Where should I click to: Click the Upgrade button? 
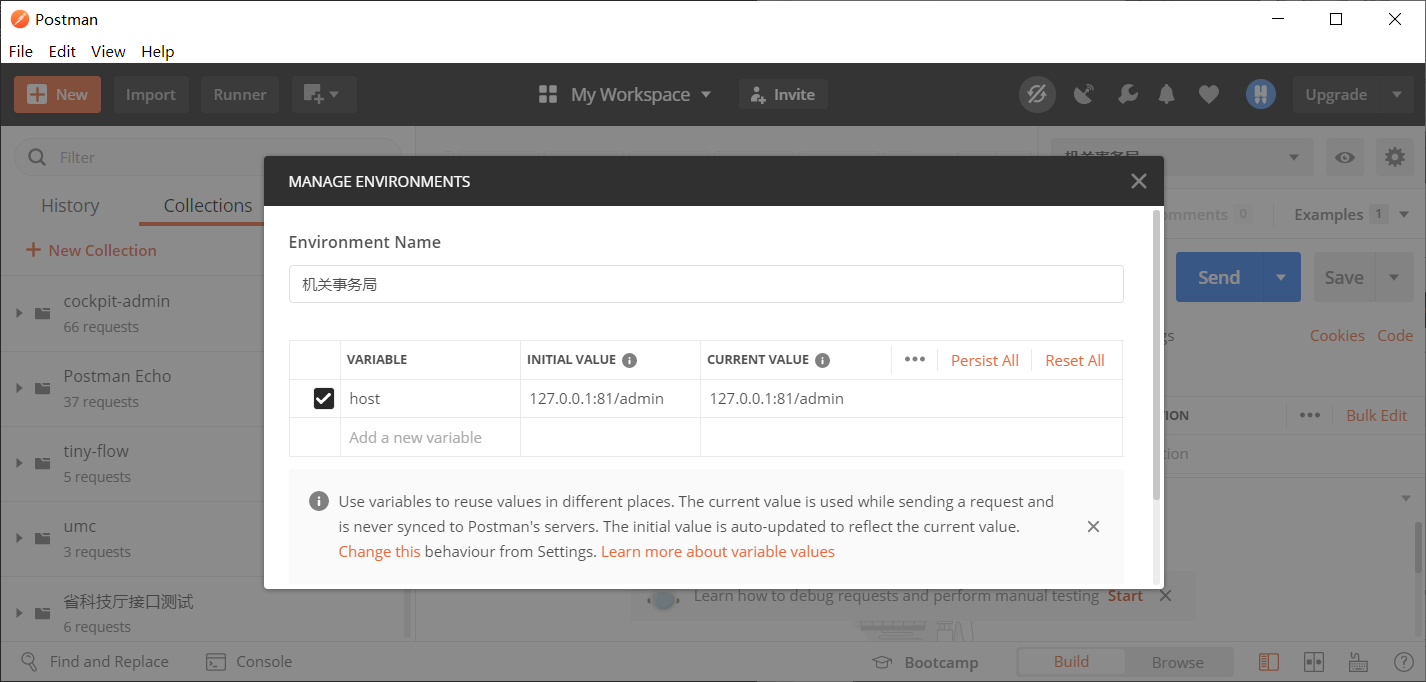[1336, 95]
